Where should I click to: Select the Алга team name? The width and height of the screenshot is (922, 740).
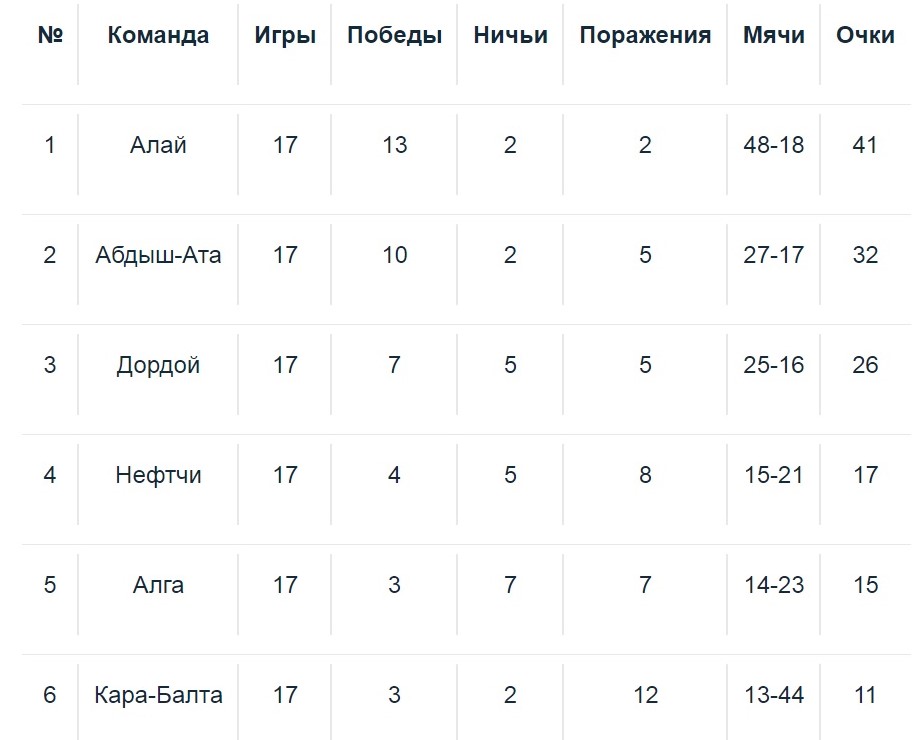(x=158, y=585)
